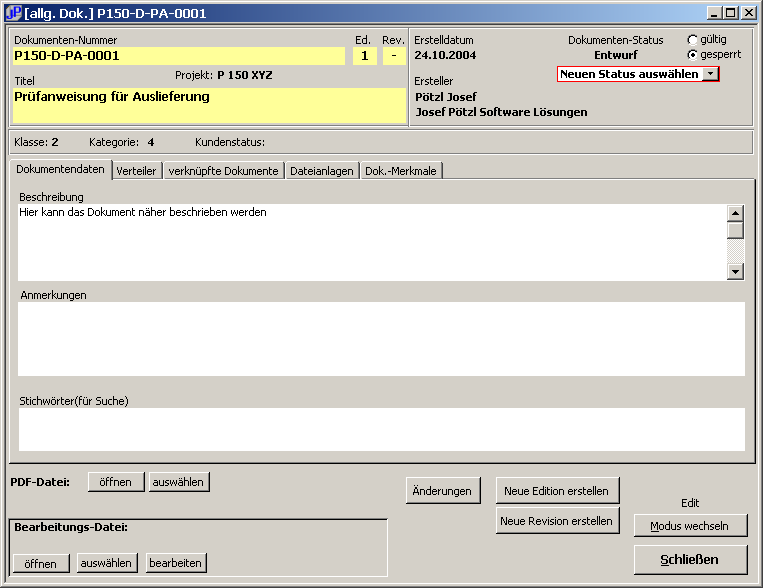763x588 pixels.
Task: Click the JP application icon in title bar
Action: [14, 13]
